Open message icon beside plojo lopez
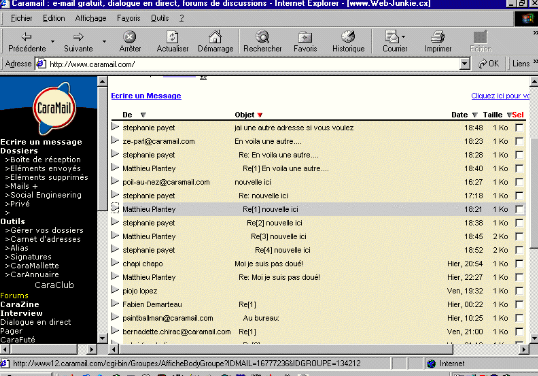 pyautogui.click(x=115, y=290)
